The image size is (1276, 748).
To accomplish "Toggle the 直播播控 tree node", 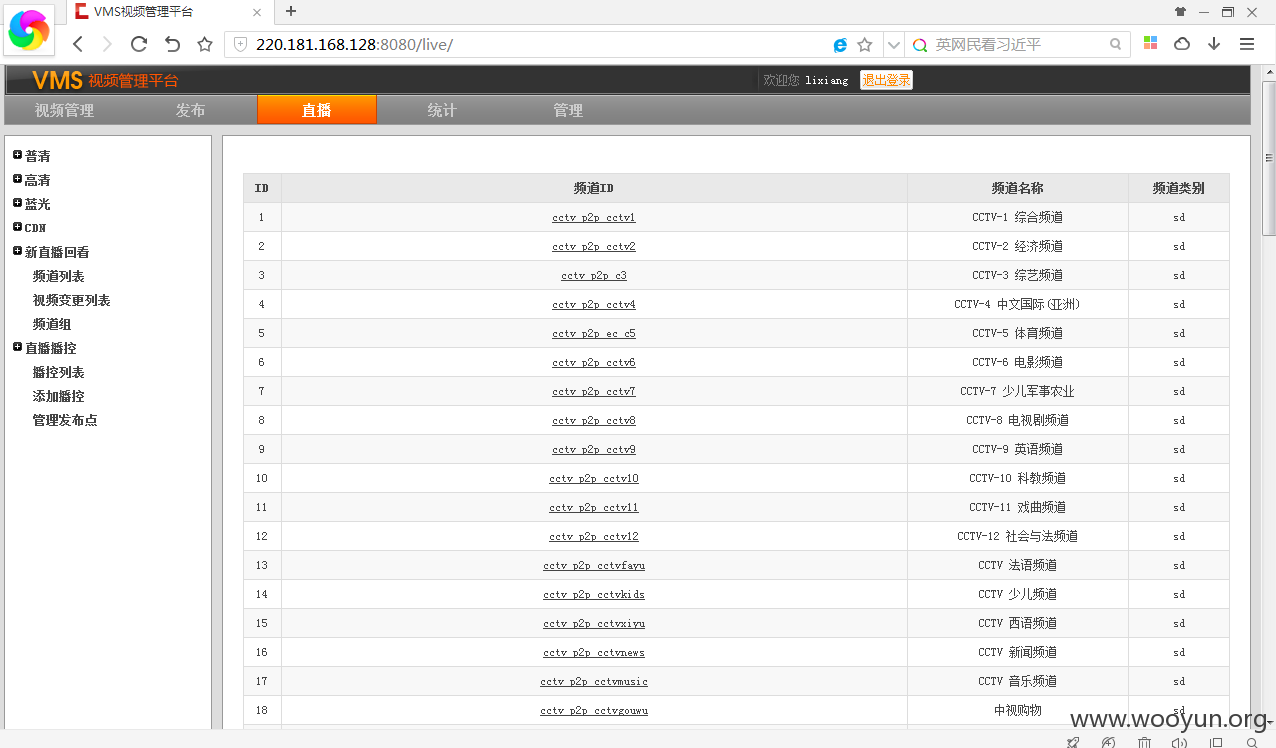I will pos(17,347).
